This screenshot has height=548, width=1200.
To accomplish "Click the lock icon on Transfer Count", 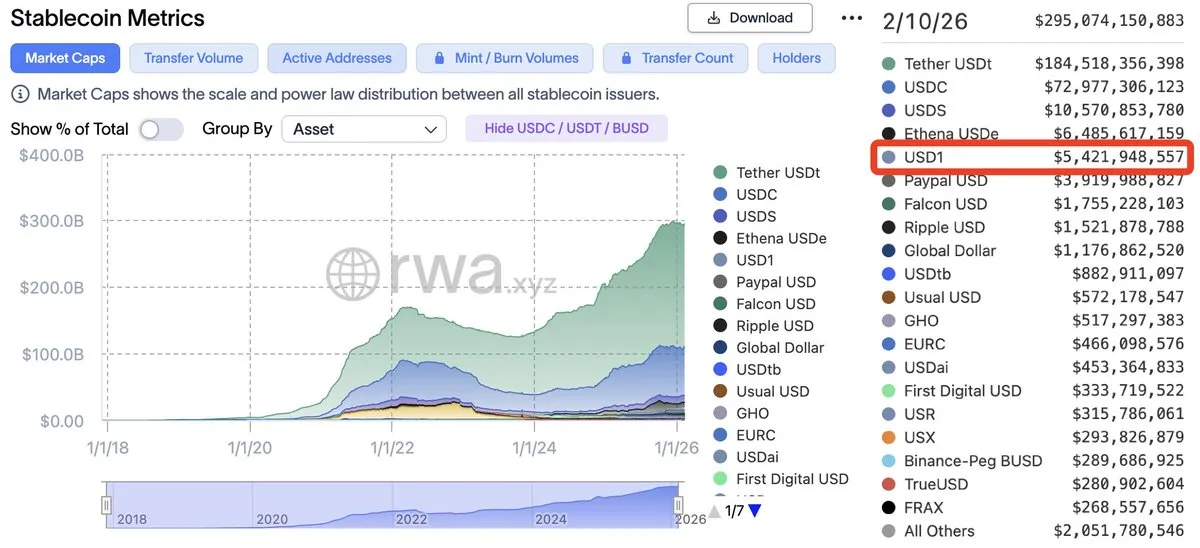I will tap(624, 58).
